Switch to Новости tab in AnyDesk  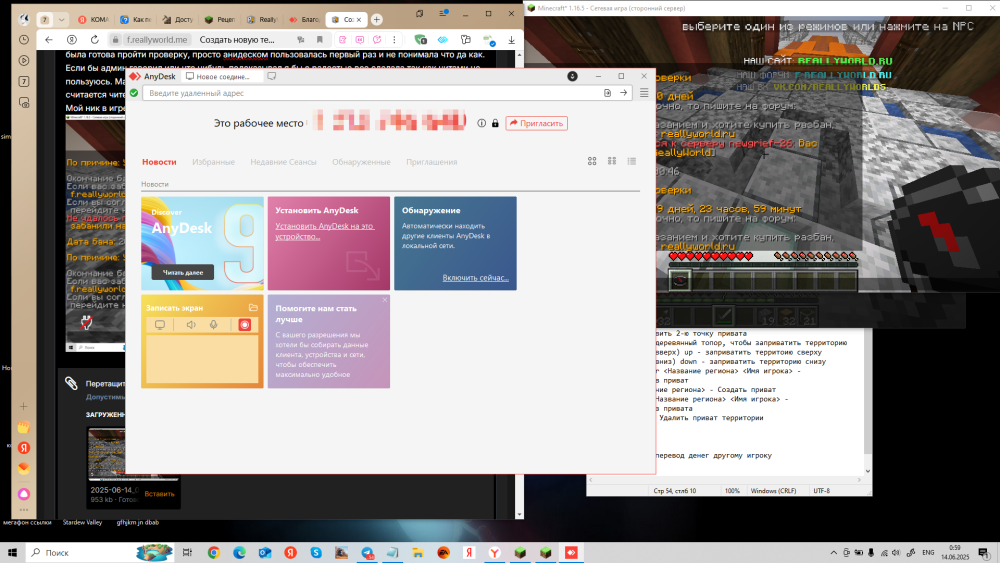pos(159,162)
